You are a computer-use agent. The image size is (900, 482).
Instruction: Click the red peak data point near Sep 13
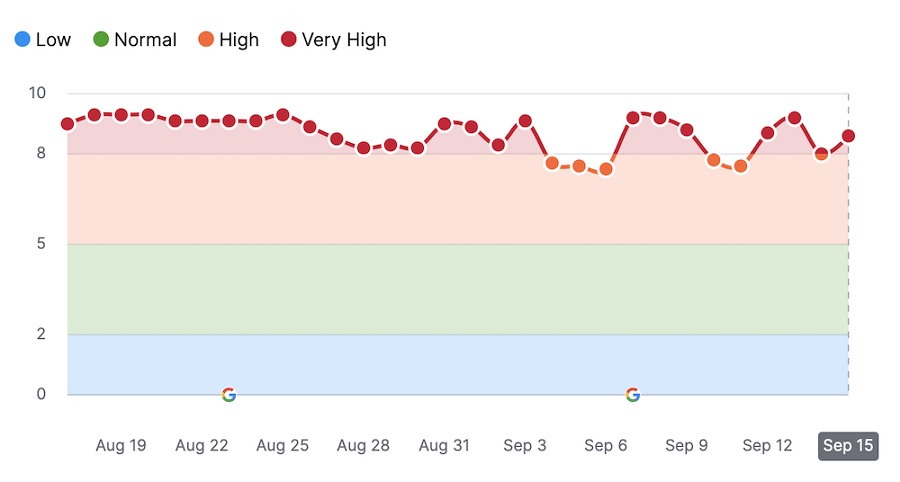click(795, 118)
